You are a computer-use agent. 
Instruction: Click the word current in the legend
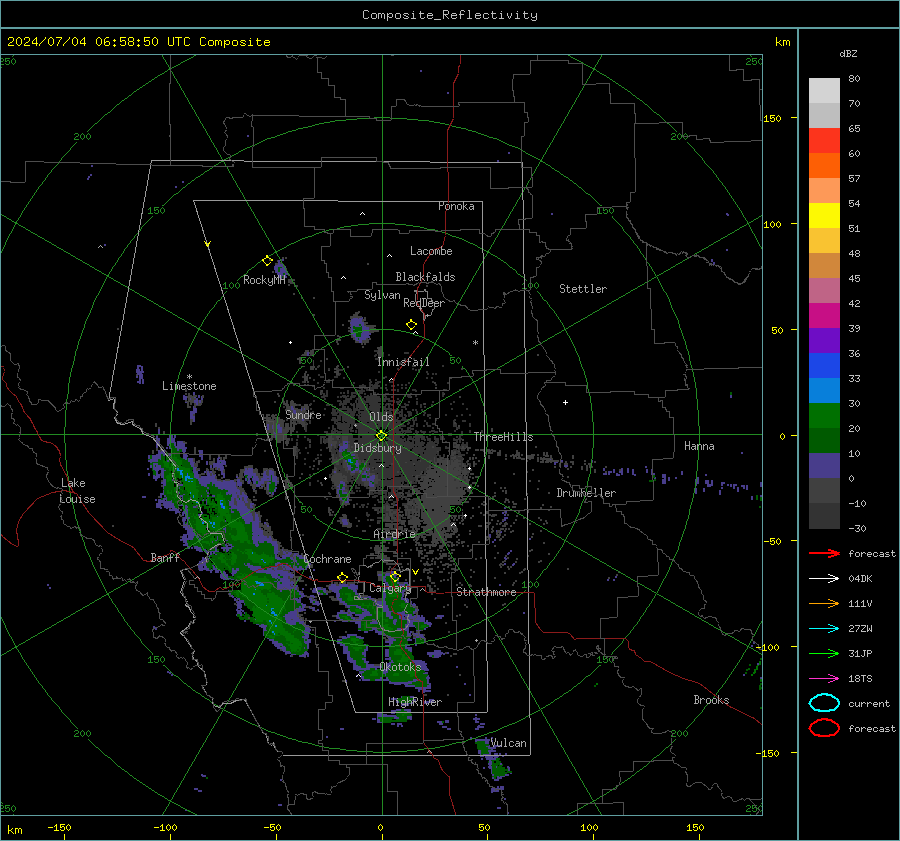pyautogui.click(x=869, y=703)
